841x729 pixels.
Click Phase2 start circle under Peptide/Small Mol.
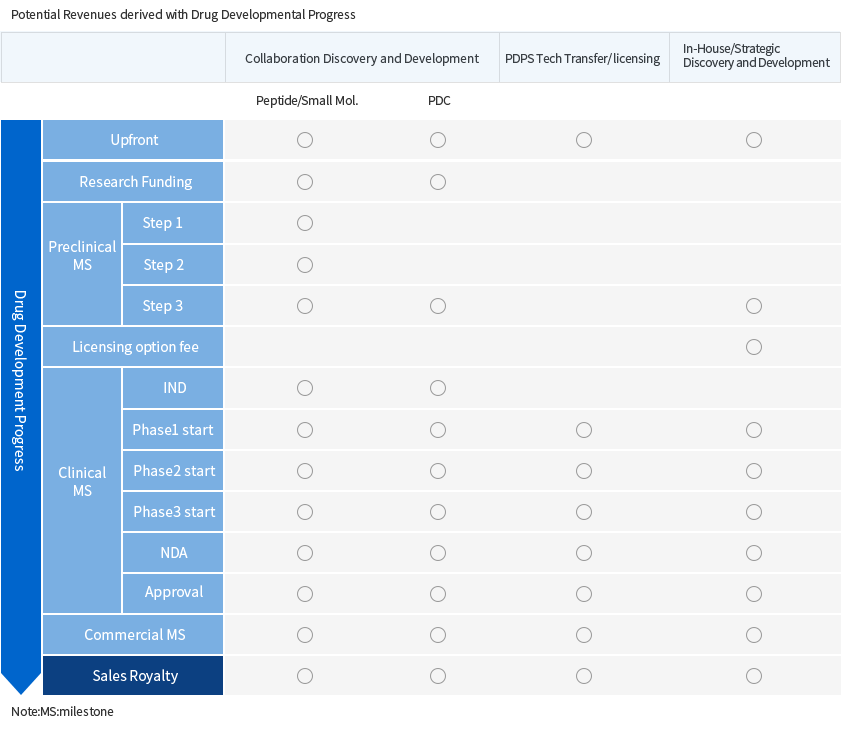coord(305,471)
